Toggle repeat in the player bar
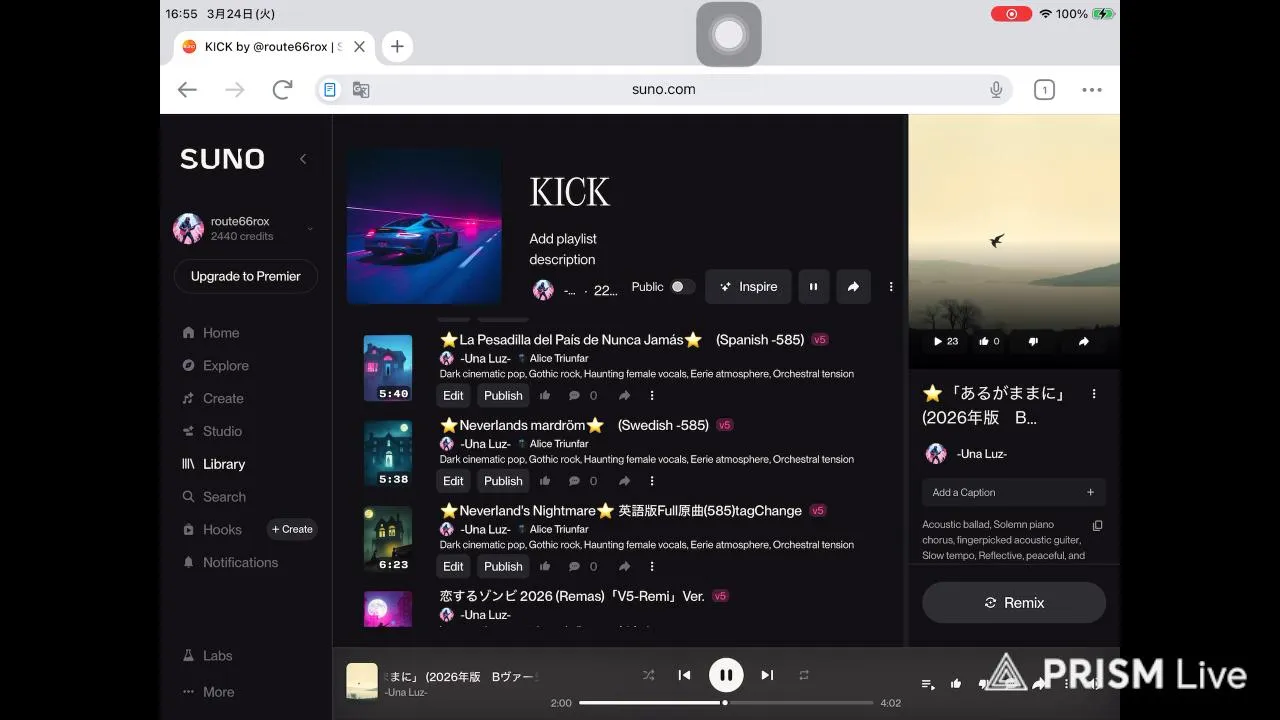This screenshot has height=720, width=1280. click(804, 675)
